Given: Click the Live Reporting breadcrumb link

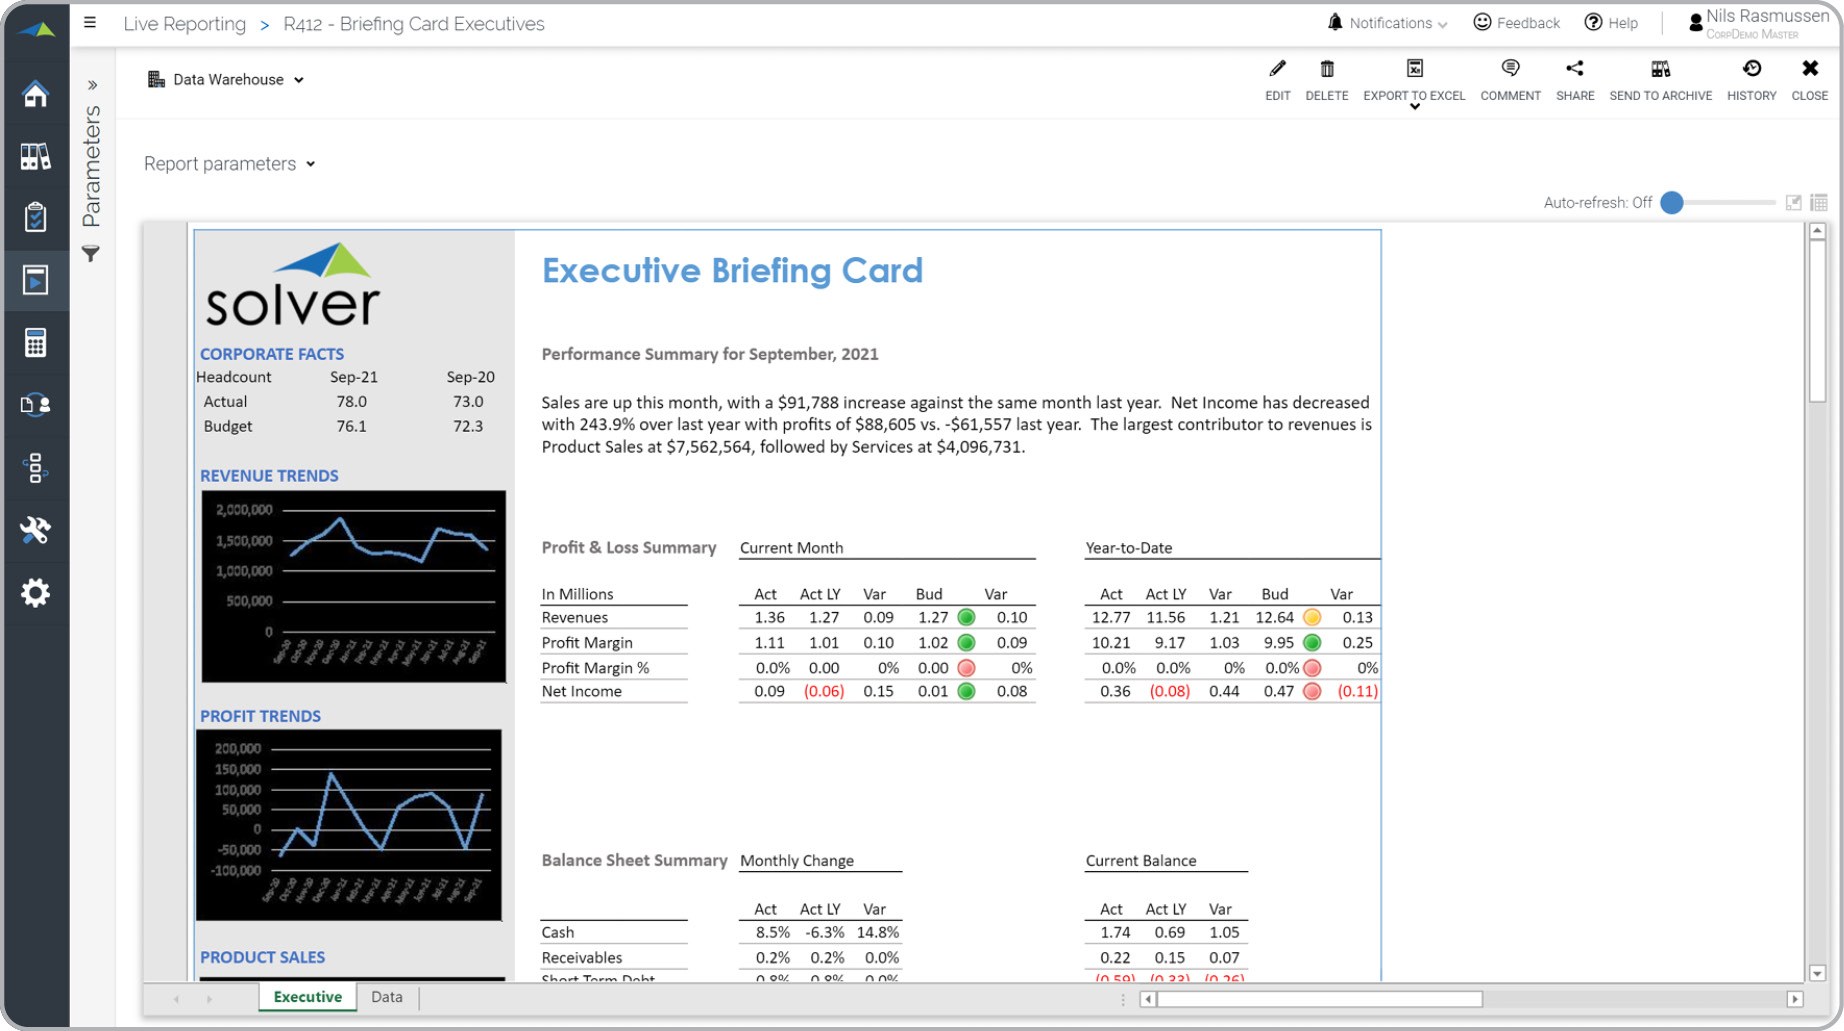Looking at the screenshot, I should point(184,24).
